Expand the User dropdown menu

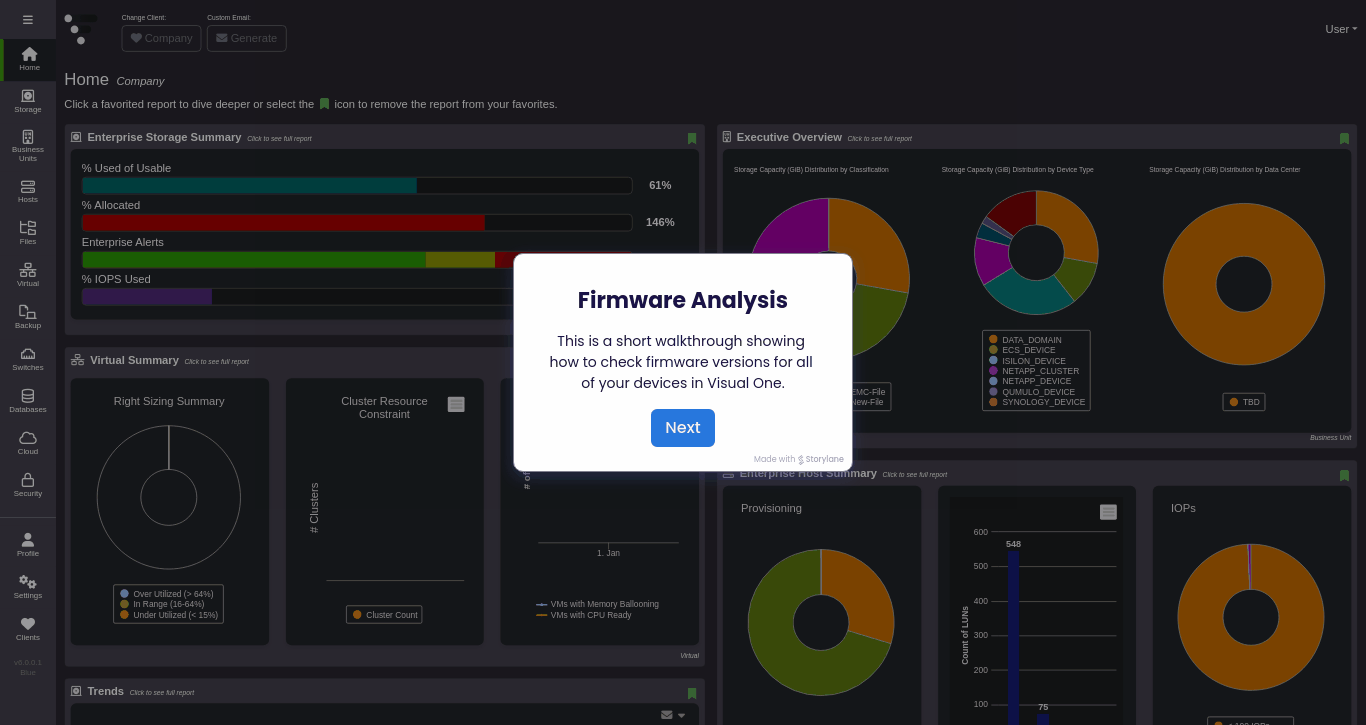tap(1341, 29)
